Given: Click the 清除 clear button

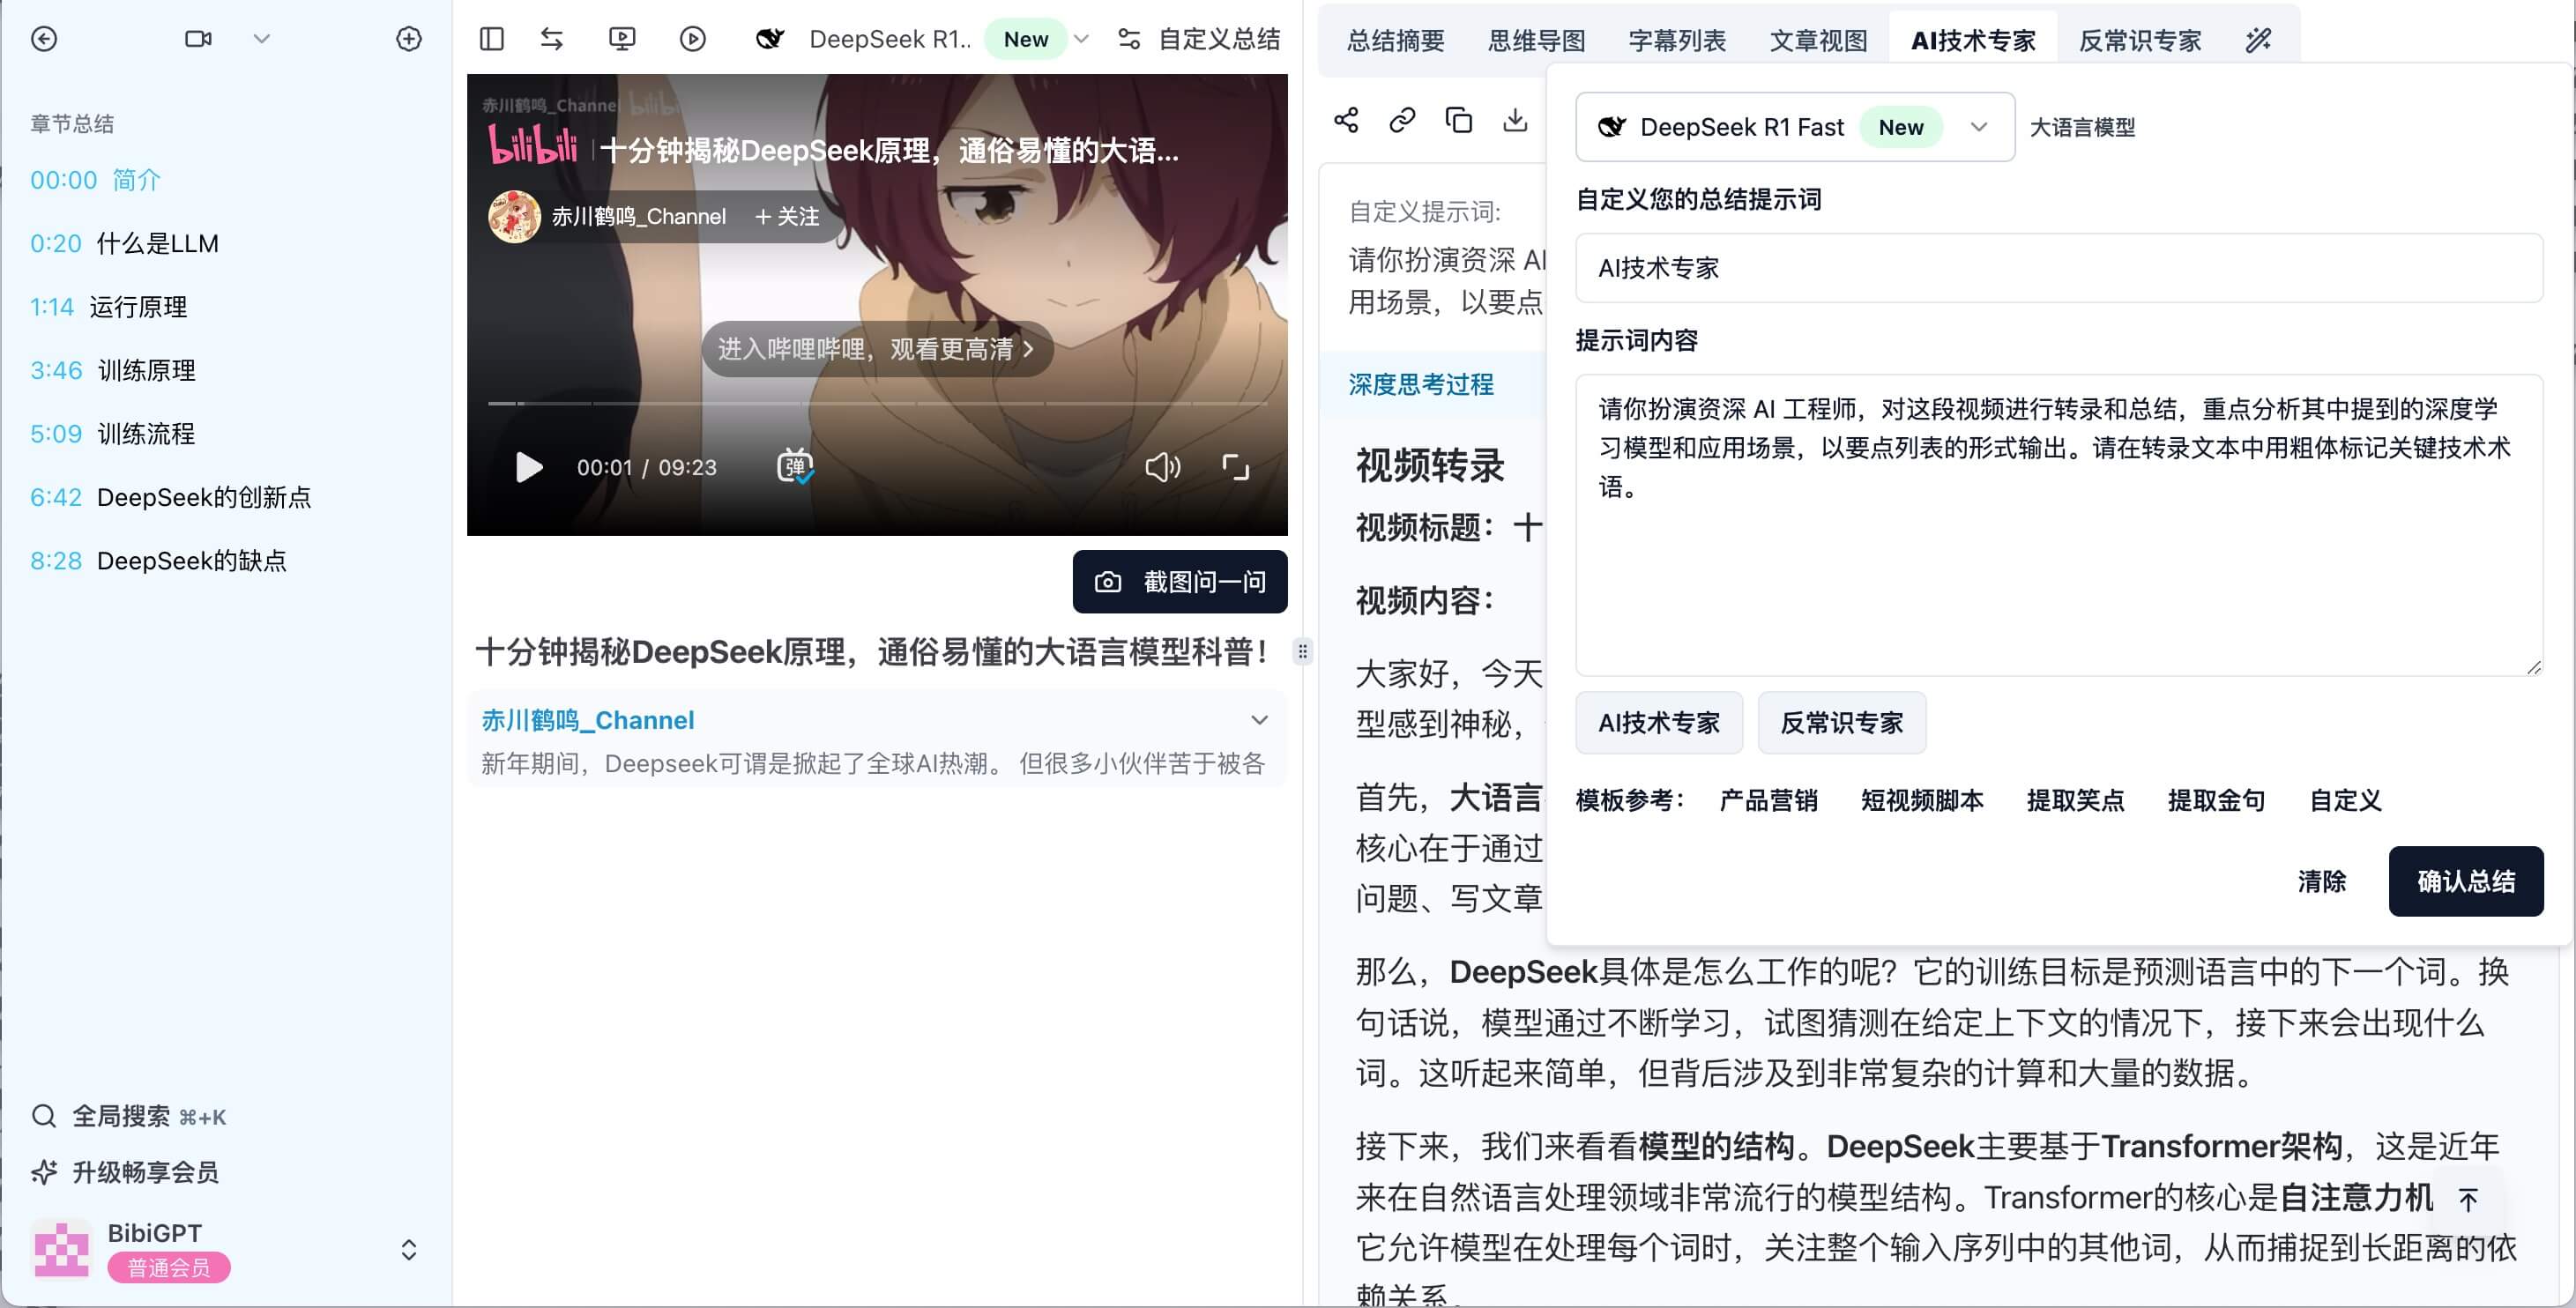Looking at the screenshot, I should click(x=2322, y=881).
